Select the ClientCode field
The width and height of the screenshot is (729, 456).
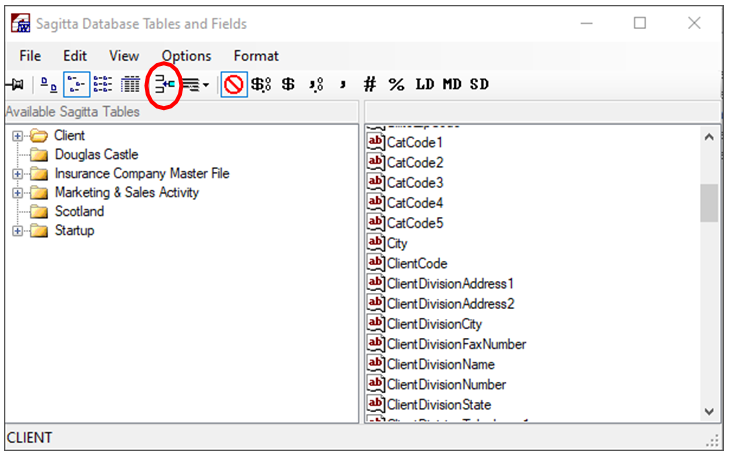point(417,264)
